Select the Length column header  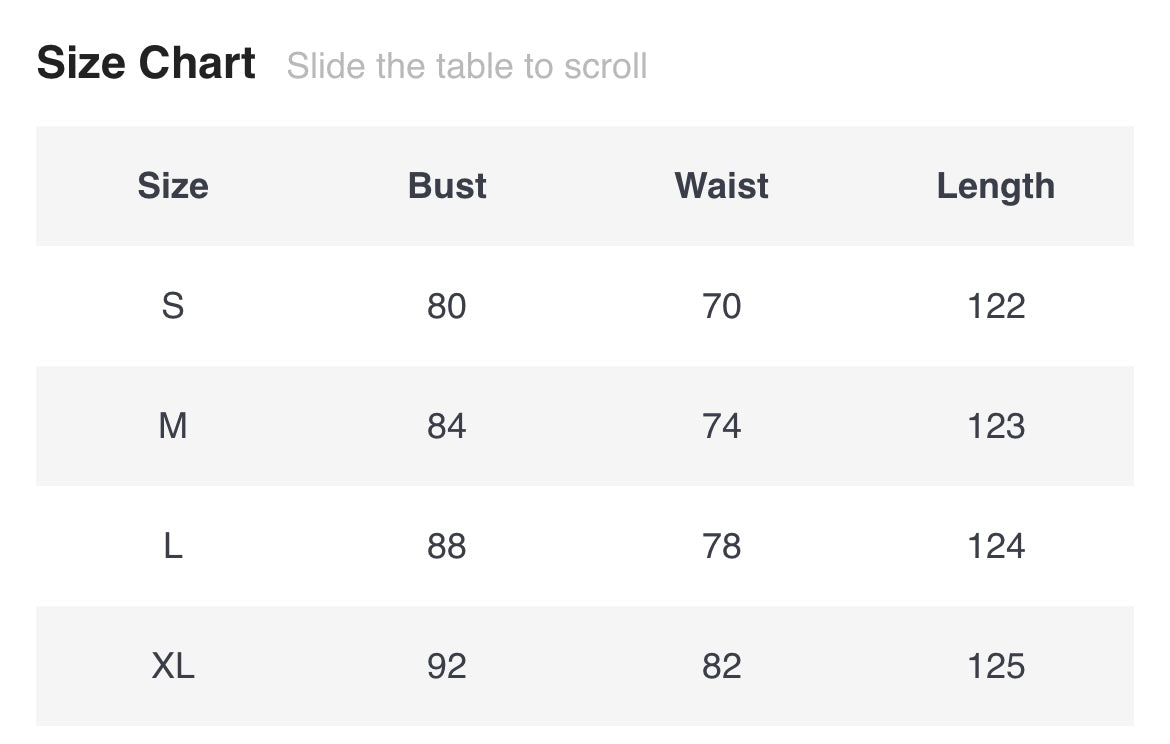pos(995,186)
